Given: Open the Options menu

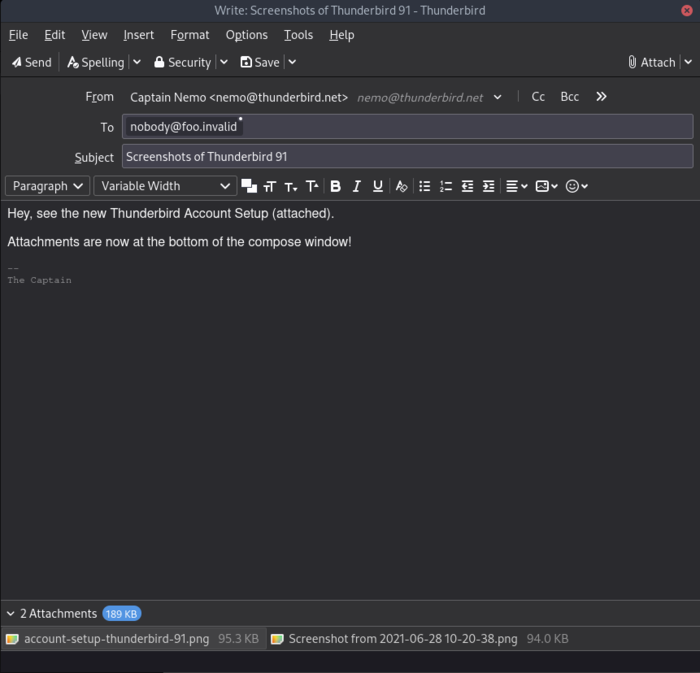Looking at the screenshot, I should click(246, 35).
